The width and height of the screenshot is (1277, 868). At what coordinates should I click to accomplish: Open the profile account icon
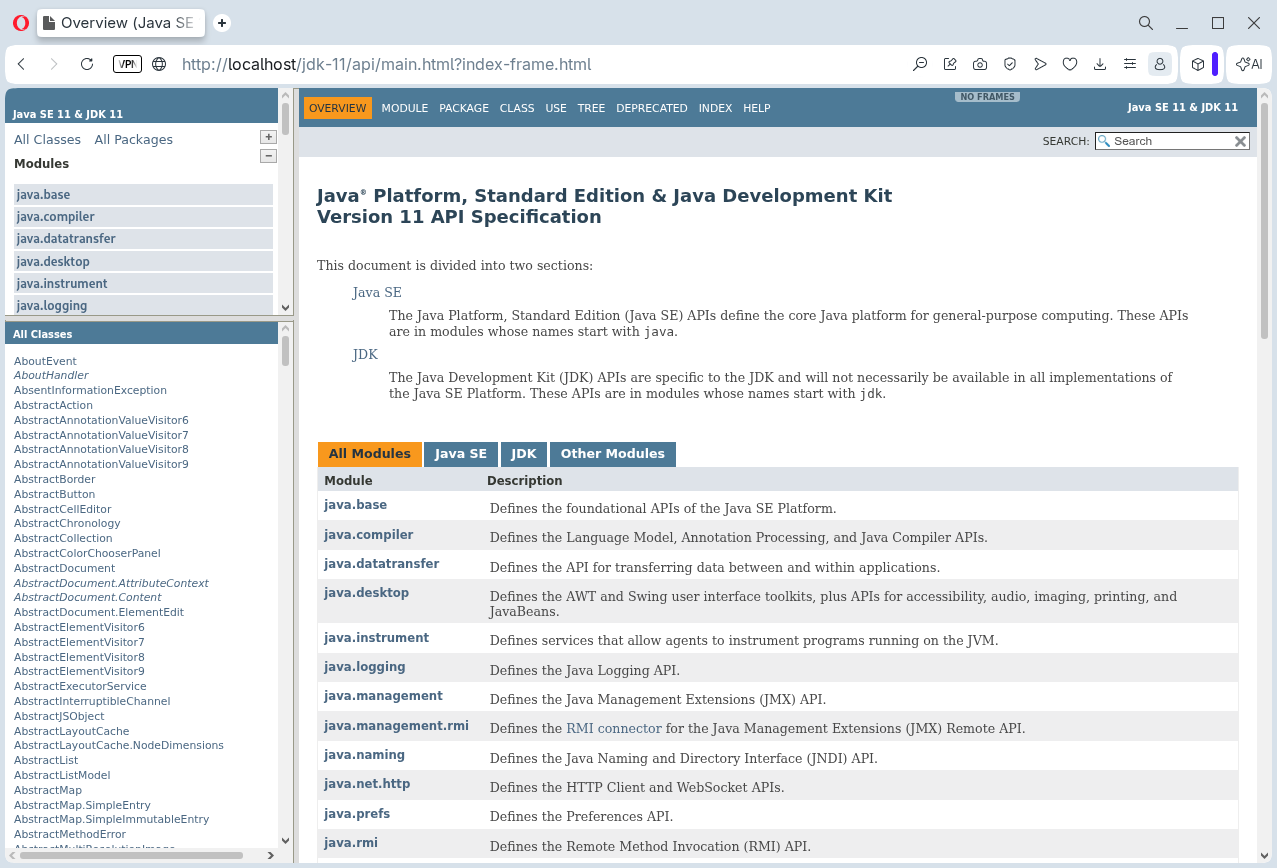click(1160, 64)
